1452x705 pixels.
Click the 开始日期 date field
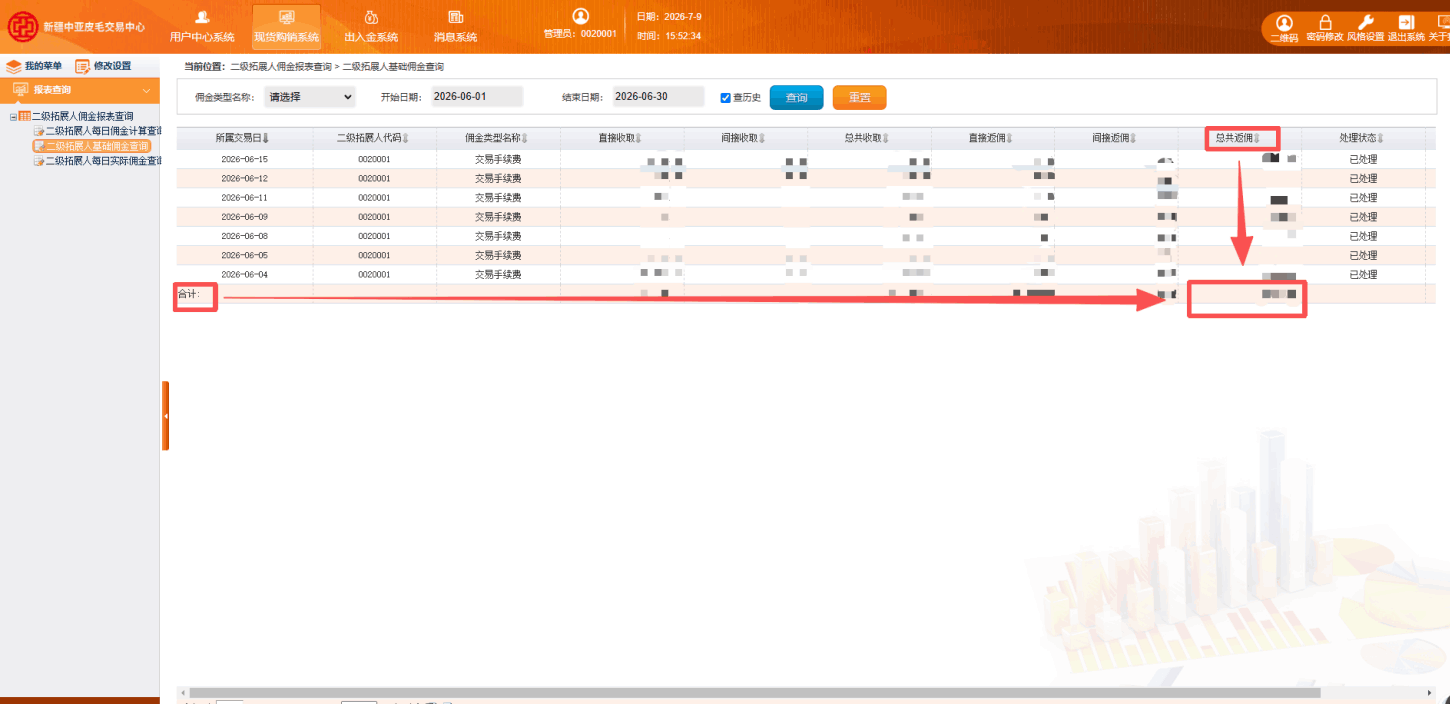pyautogui.click(x=476, y=96)
